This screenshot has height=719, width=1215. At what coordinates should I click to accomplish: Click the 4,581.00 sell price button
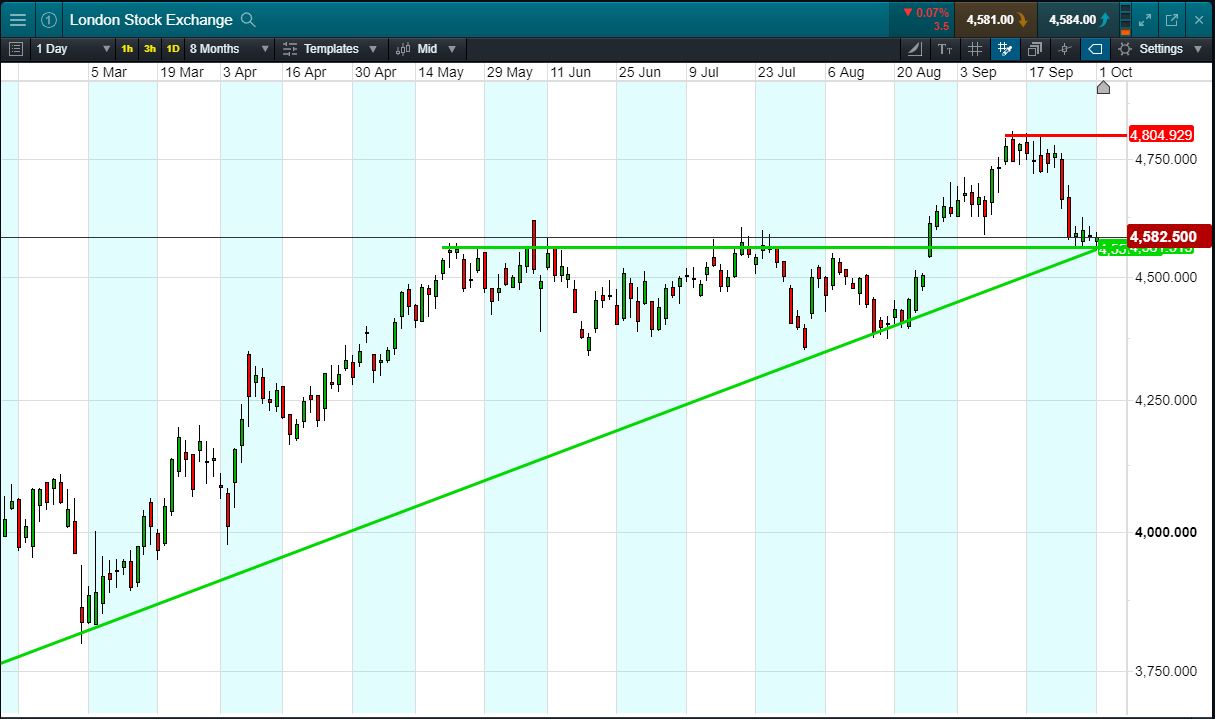pyautogui.click(x=995, y=20)
